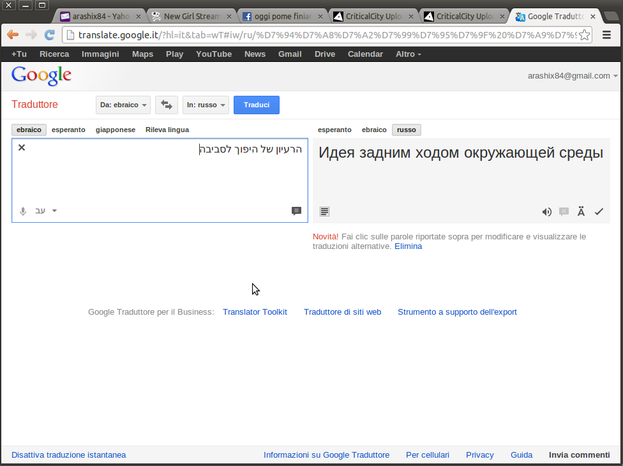Open Gmail from Google bar
The image size is (623, 466).
290,54
